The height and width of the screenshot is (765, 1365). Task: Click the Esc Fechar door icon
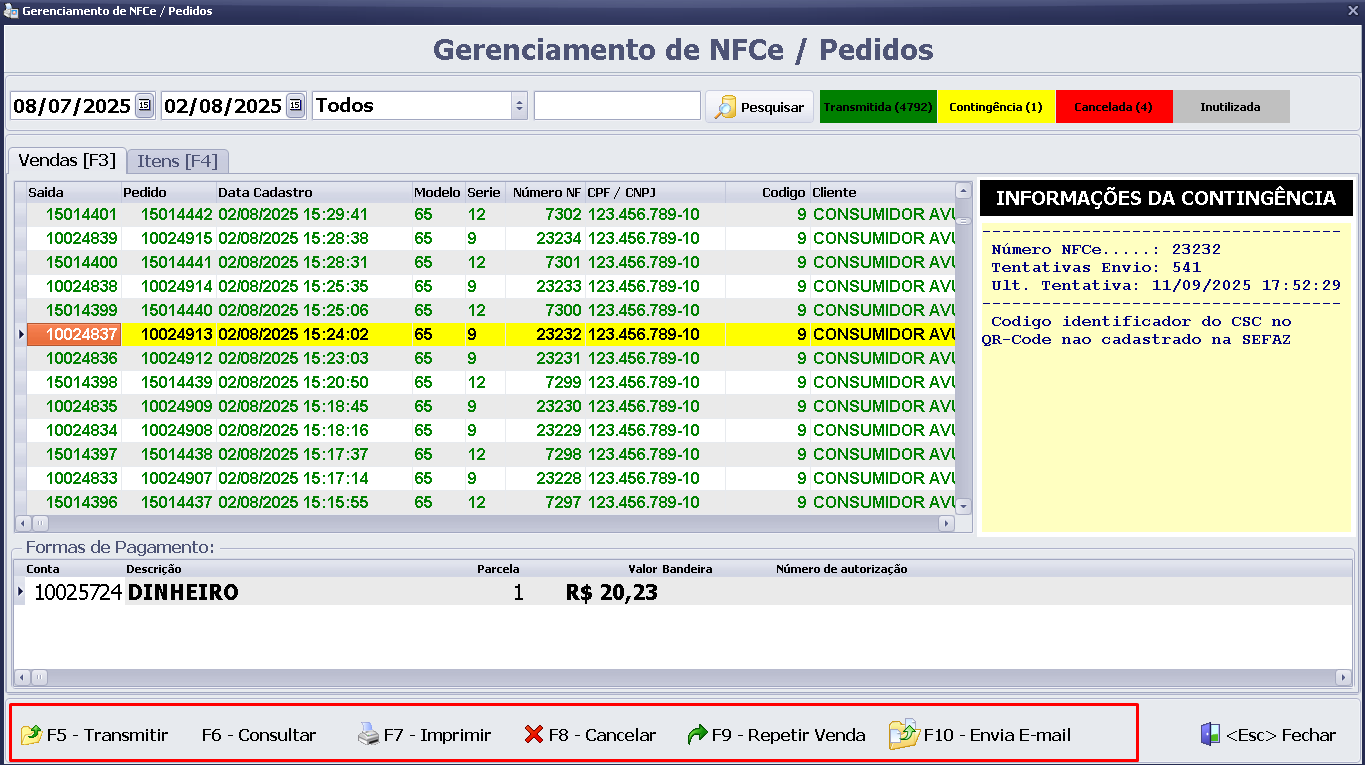(1210, 735)
